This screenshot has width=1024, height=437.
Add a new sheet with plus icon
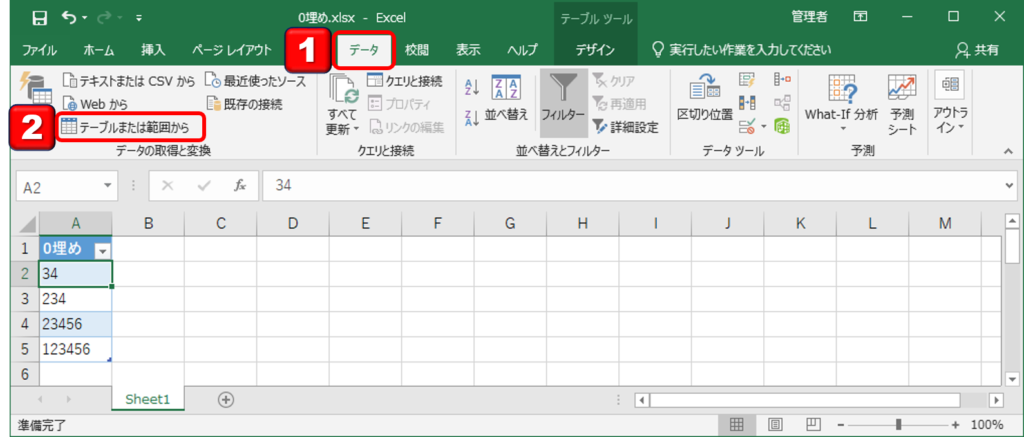point(226,399)
